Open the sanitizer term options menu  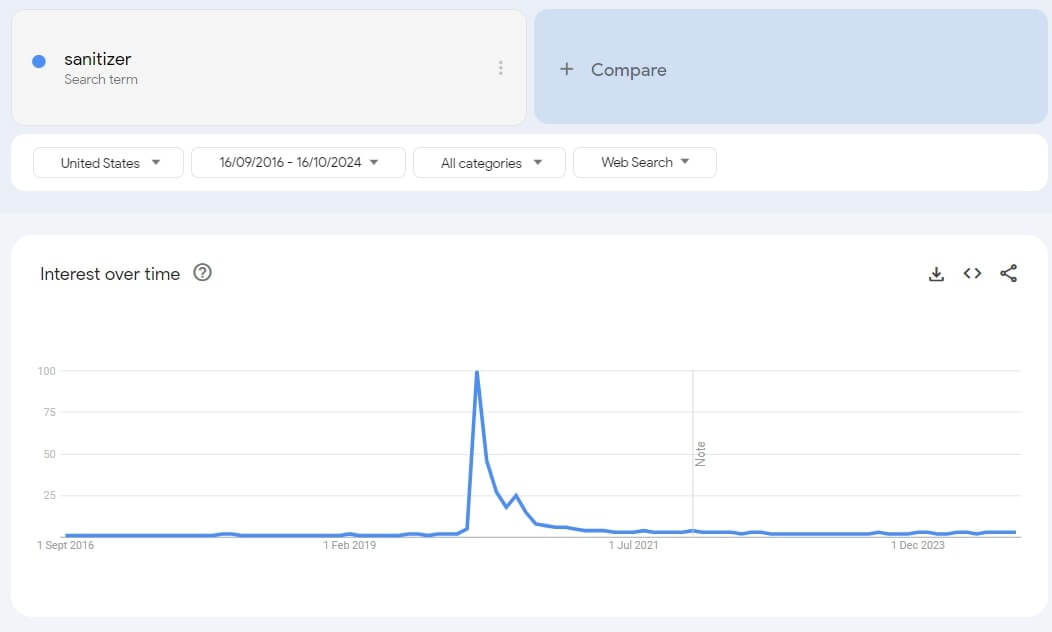(501, 68)
